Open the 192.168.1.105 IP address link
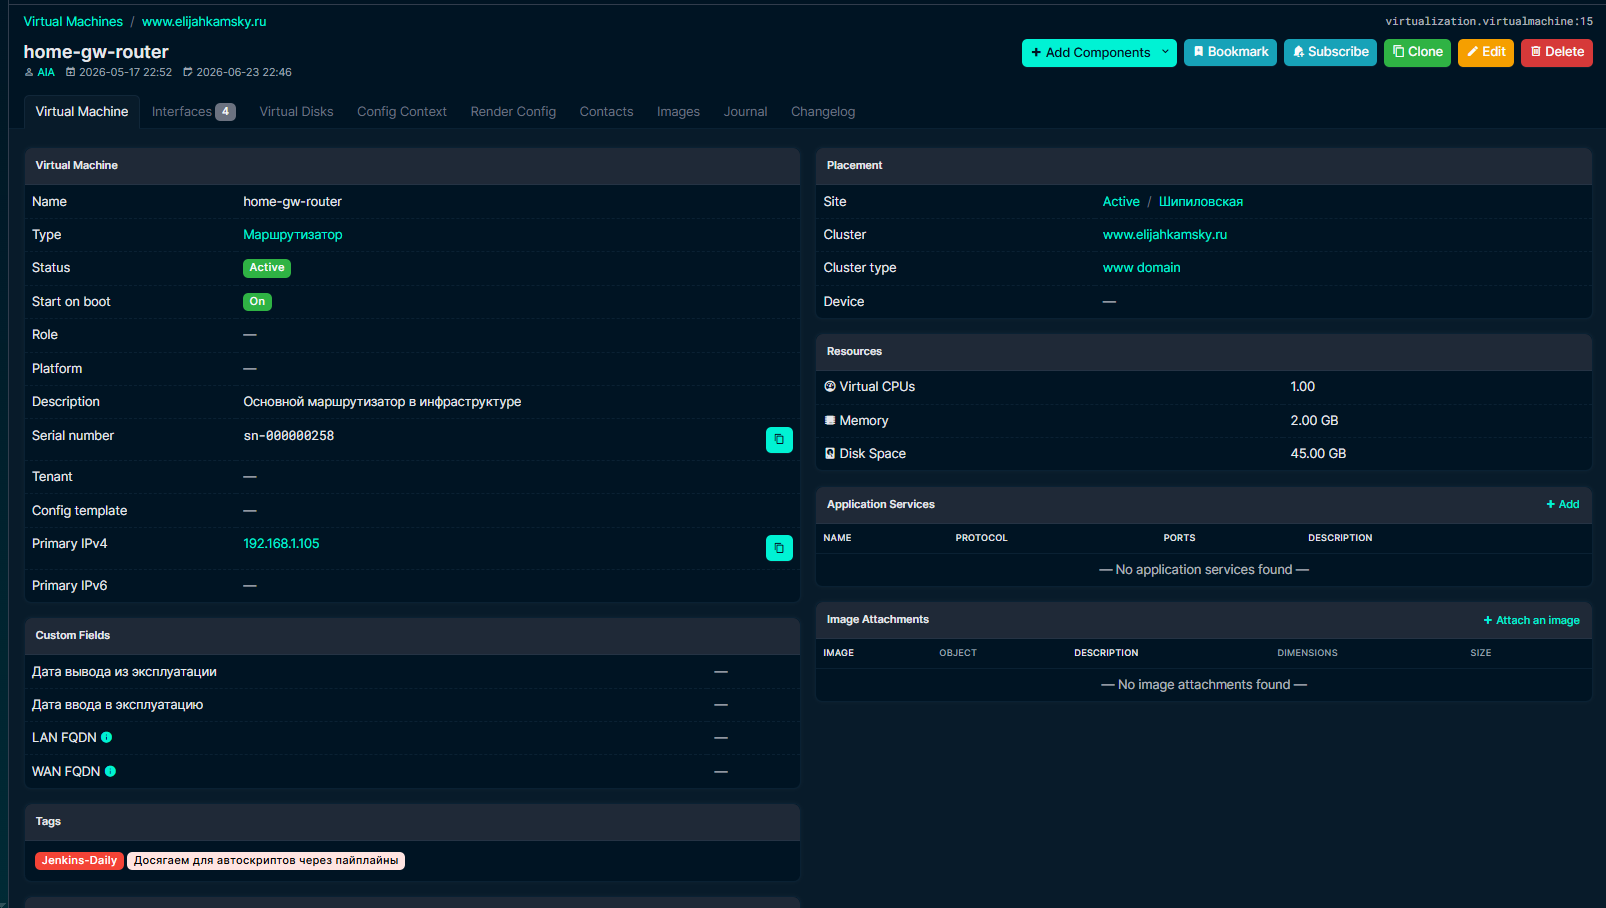Screen dimensions: 1606x908 click(281, 544)
